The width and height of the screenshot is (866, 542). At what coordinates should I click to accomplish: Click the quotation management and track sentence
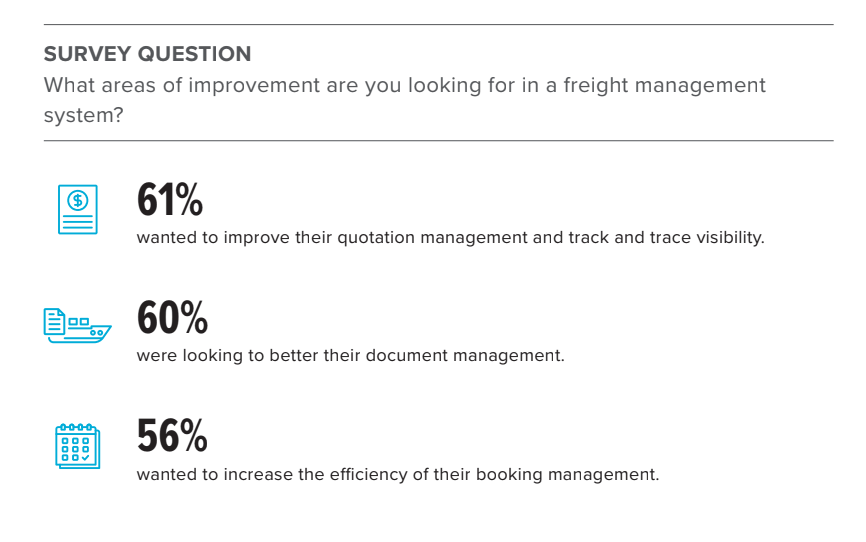(451, 238)
